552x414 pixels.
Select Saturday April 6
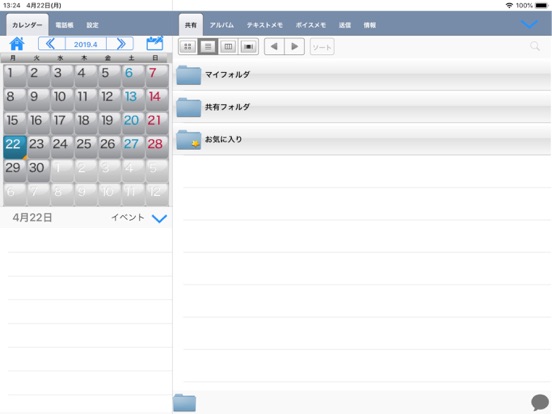[x=133, y=75]
